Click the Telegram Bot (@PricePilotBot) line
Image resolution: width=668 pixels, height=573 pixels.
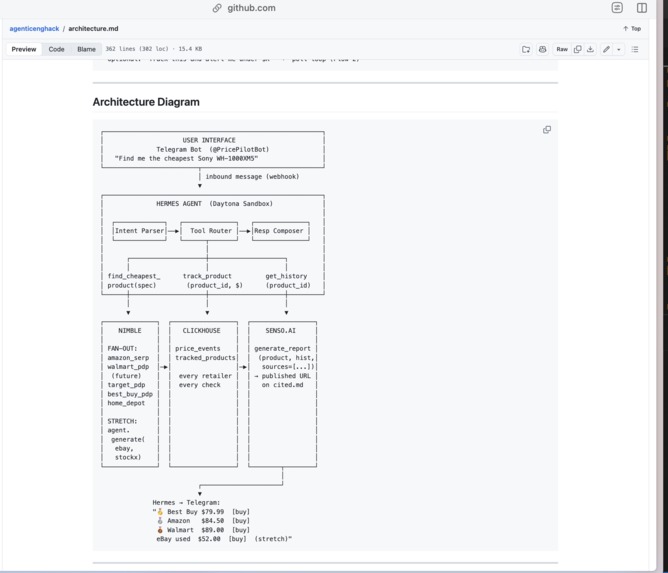coord(213,150)
